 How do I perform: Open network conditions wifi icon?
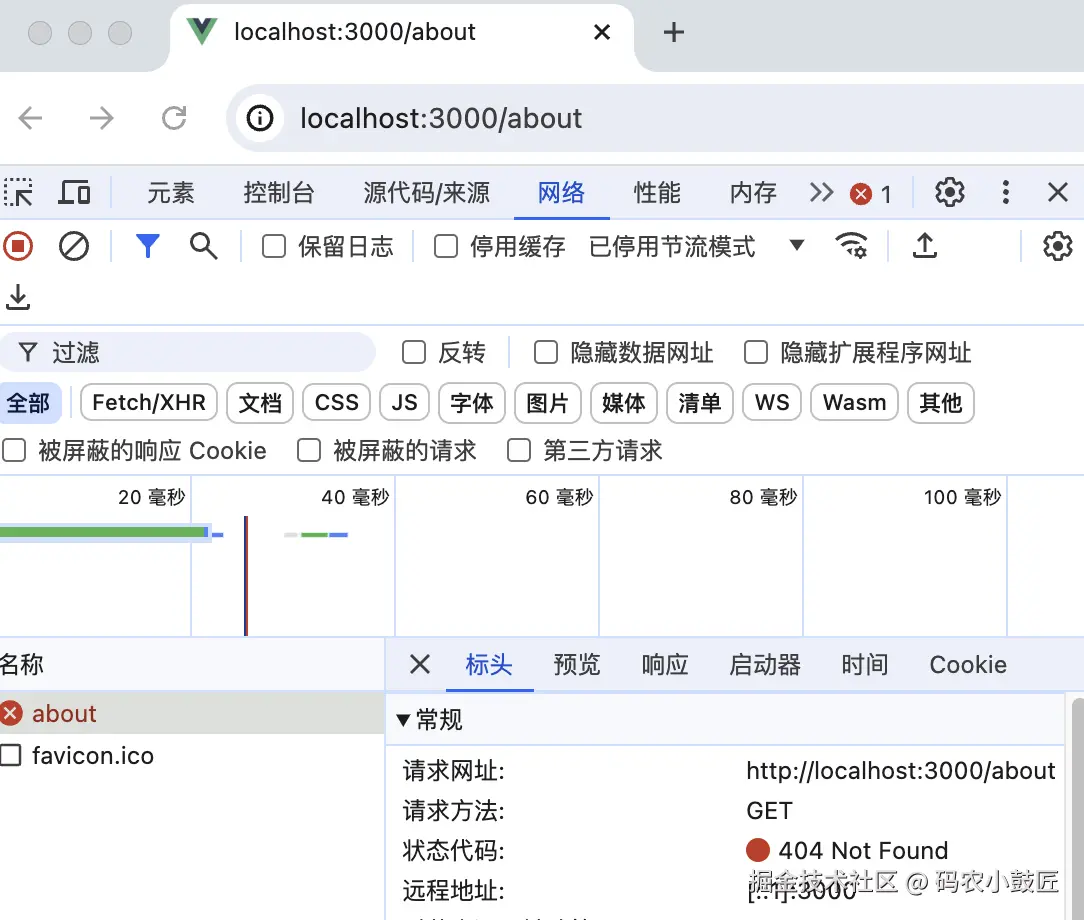tap(851, 245)
